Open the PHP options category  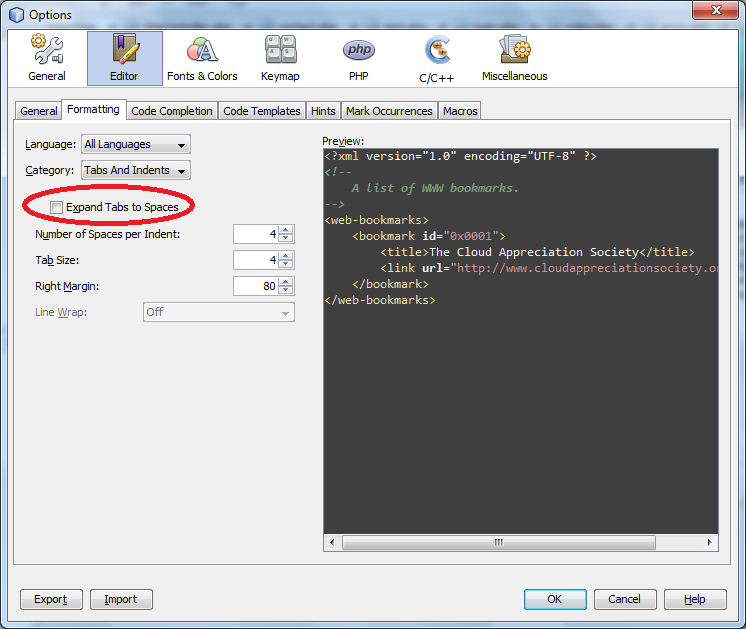(x=359, y=58)
